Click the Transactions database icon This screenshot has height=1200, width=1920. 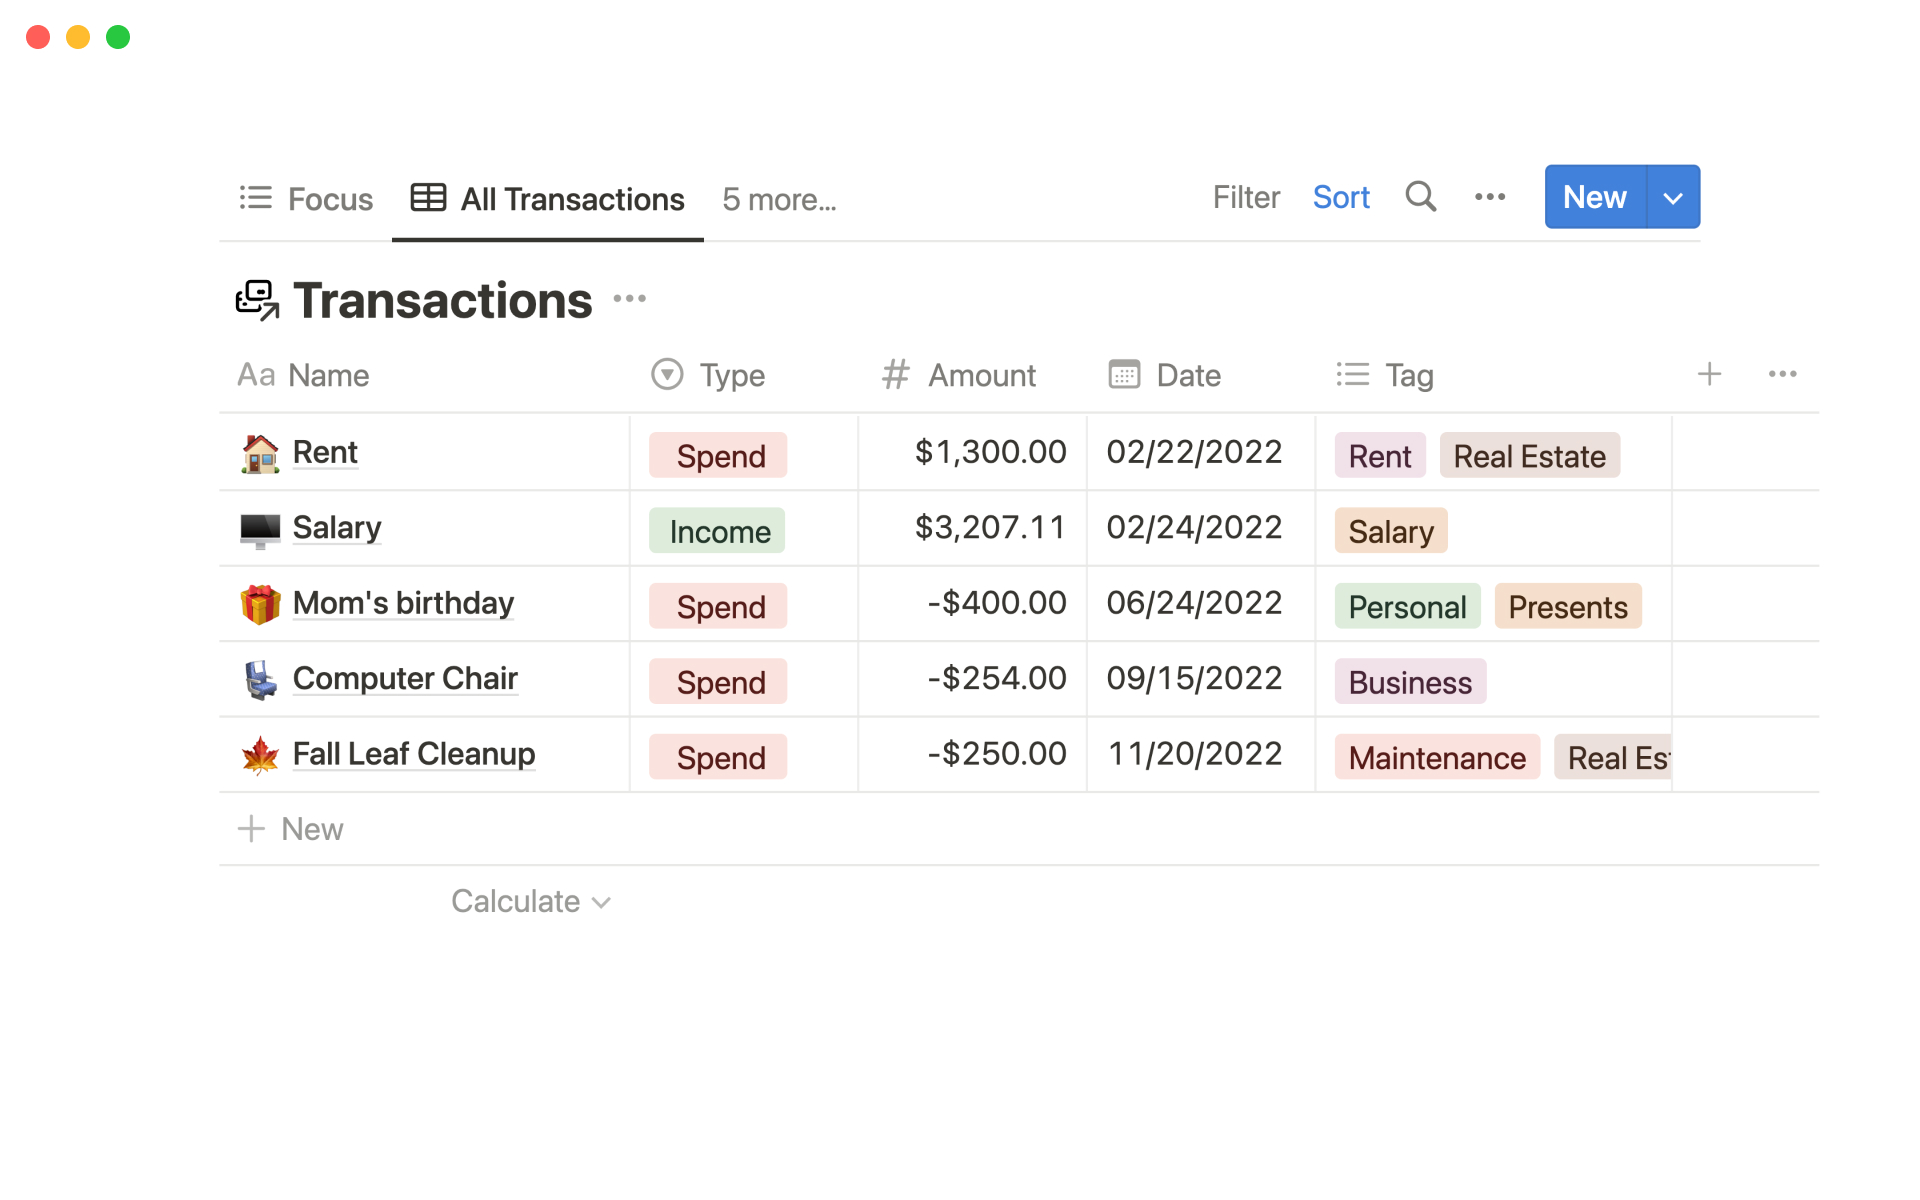pos(257,300)
